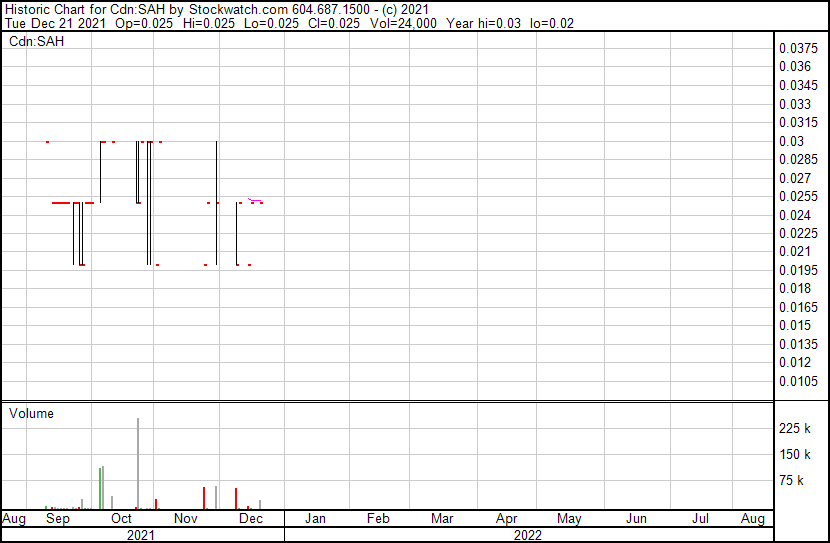Click the red volume bar in mid November
Image resolution: width=830 pixels, height=543 pixels.
[x=204, y=498]
